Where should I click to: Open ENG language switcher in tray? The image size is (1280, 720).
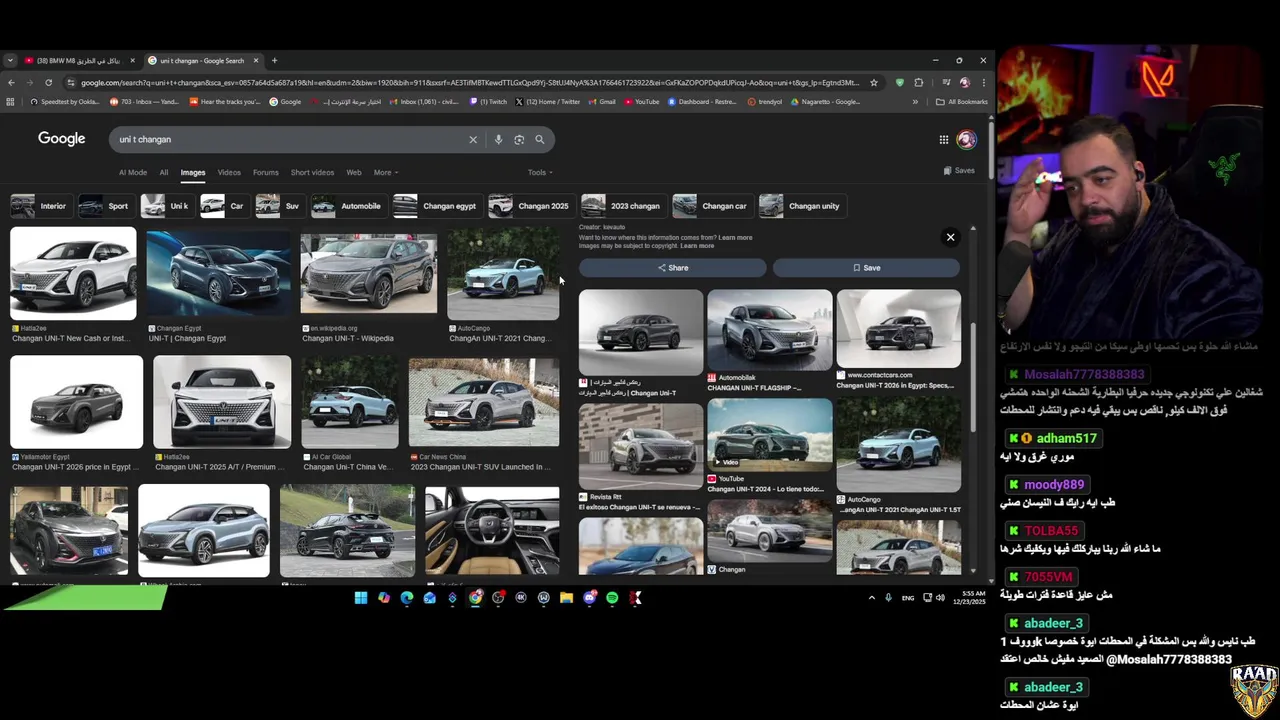tap(908, 598)
